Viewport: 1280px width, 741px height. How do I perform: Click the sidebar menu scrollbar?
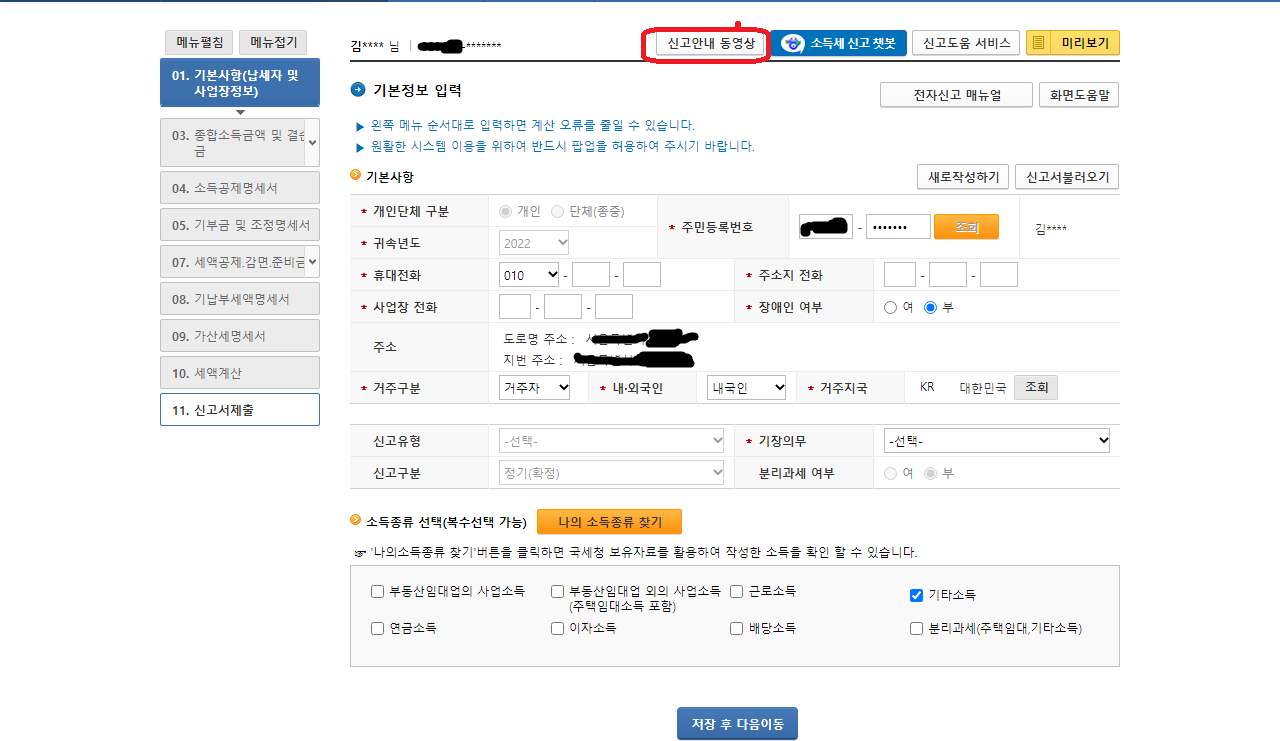(x=313, y=142)
